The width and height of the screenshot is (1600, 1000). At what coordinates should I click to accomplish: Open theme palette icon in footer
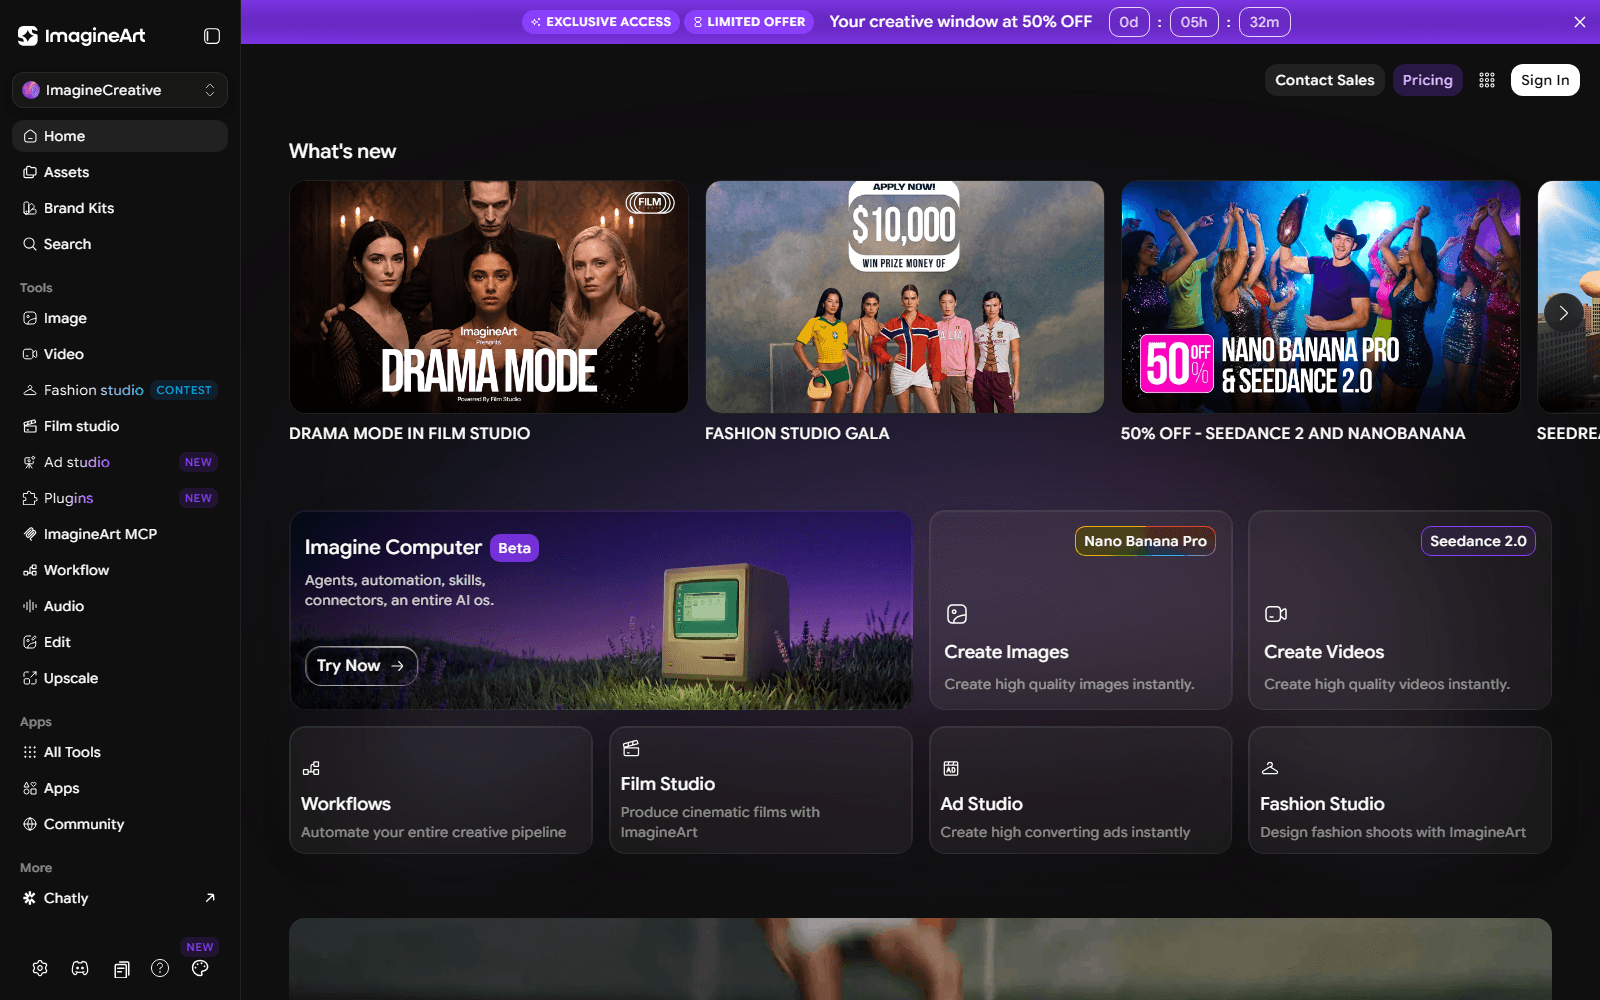coord(200,968)
